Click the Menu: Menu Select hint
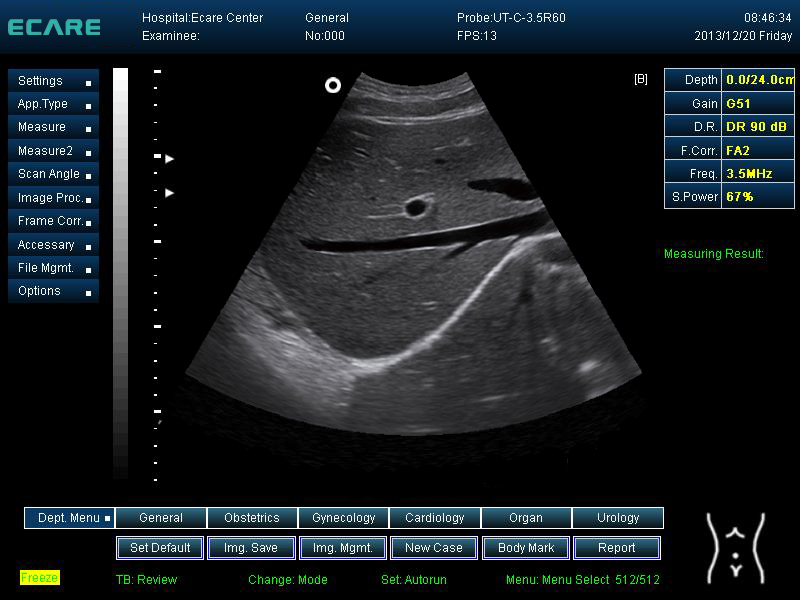The image size is (800, 600). click(558, 580)
